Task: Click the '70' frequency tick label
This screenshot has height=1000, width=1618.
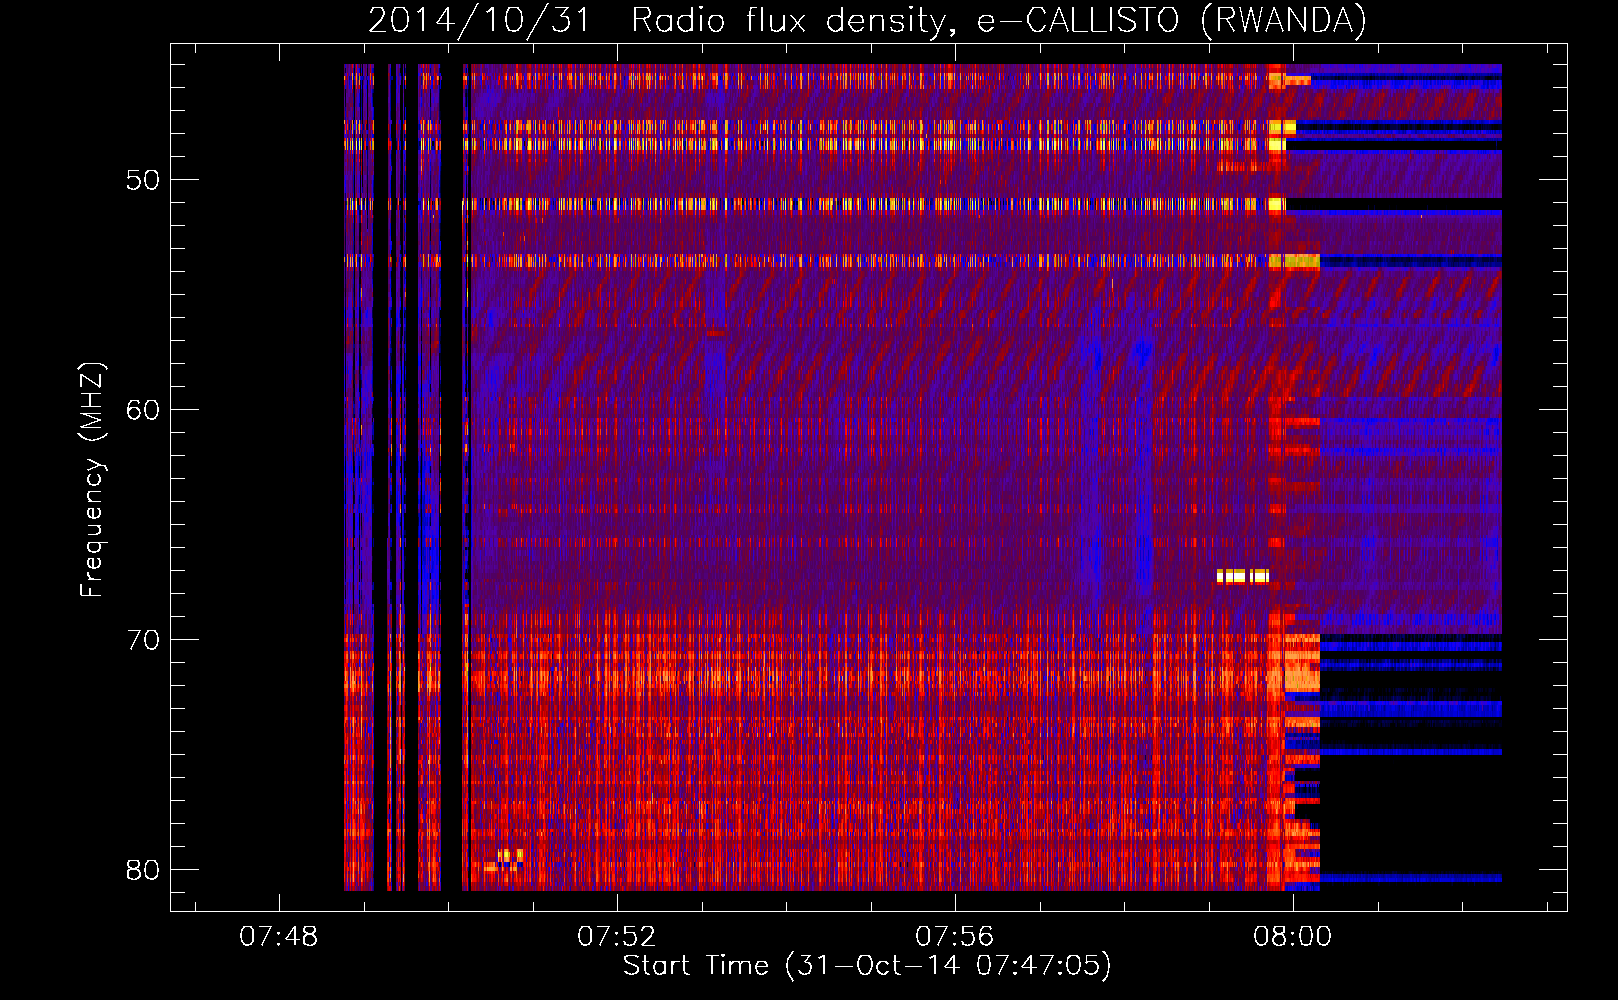Action: tap(143, 640)
